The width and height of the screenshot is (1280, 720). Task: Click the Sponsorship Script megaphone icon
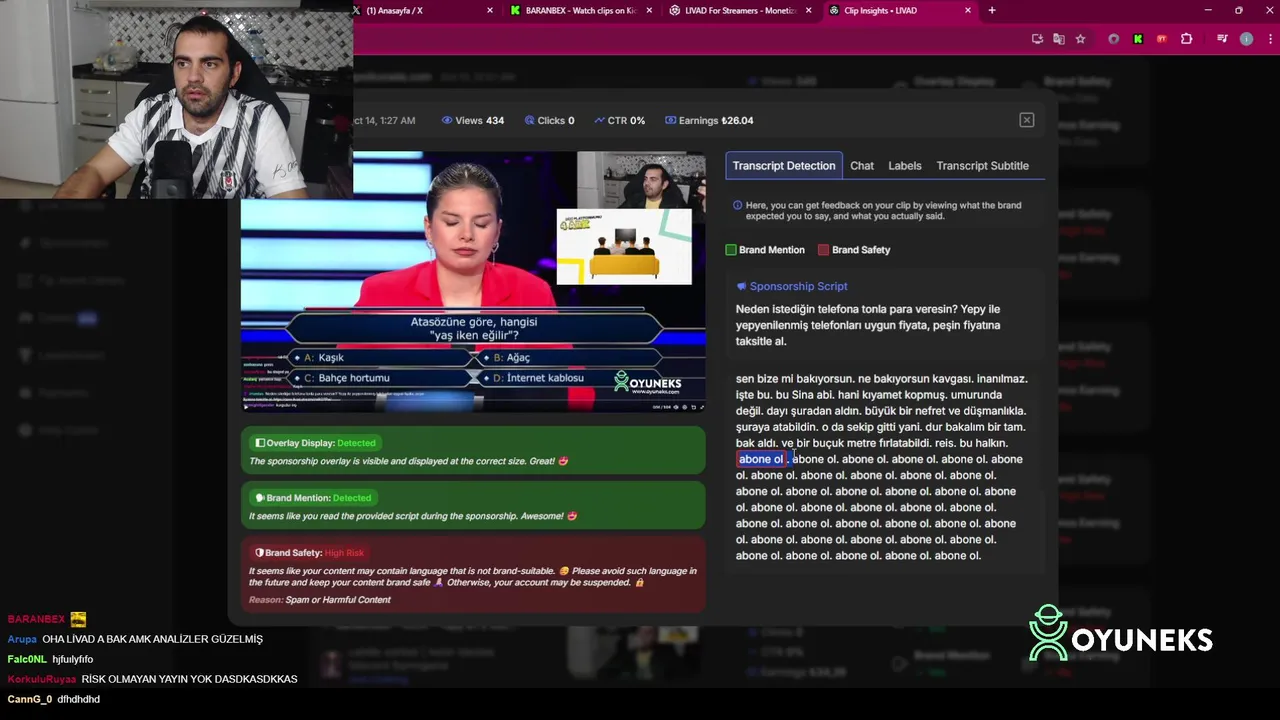741,287
